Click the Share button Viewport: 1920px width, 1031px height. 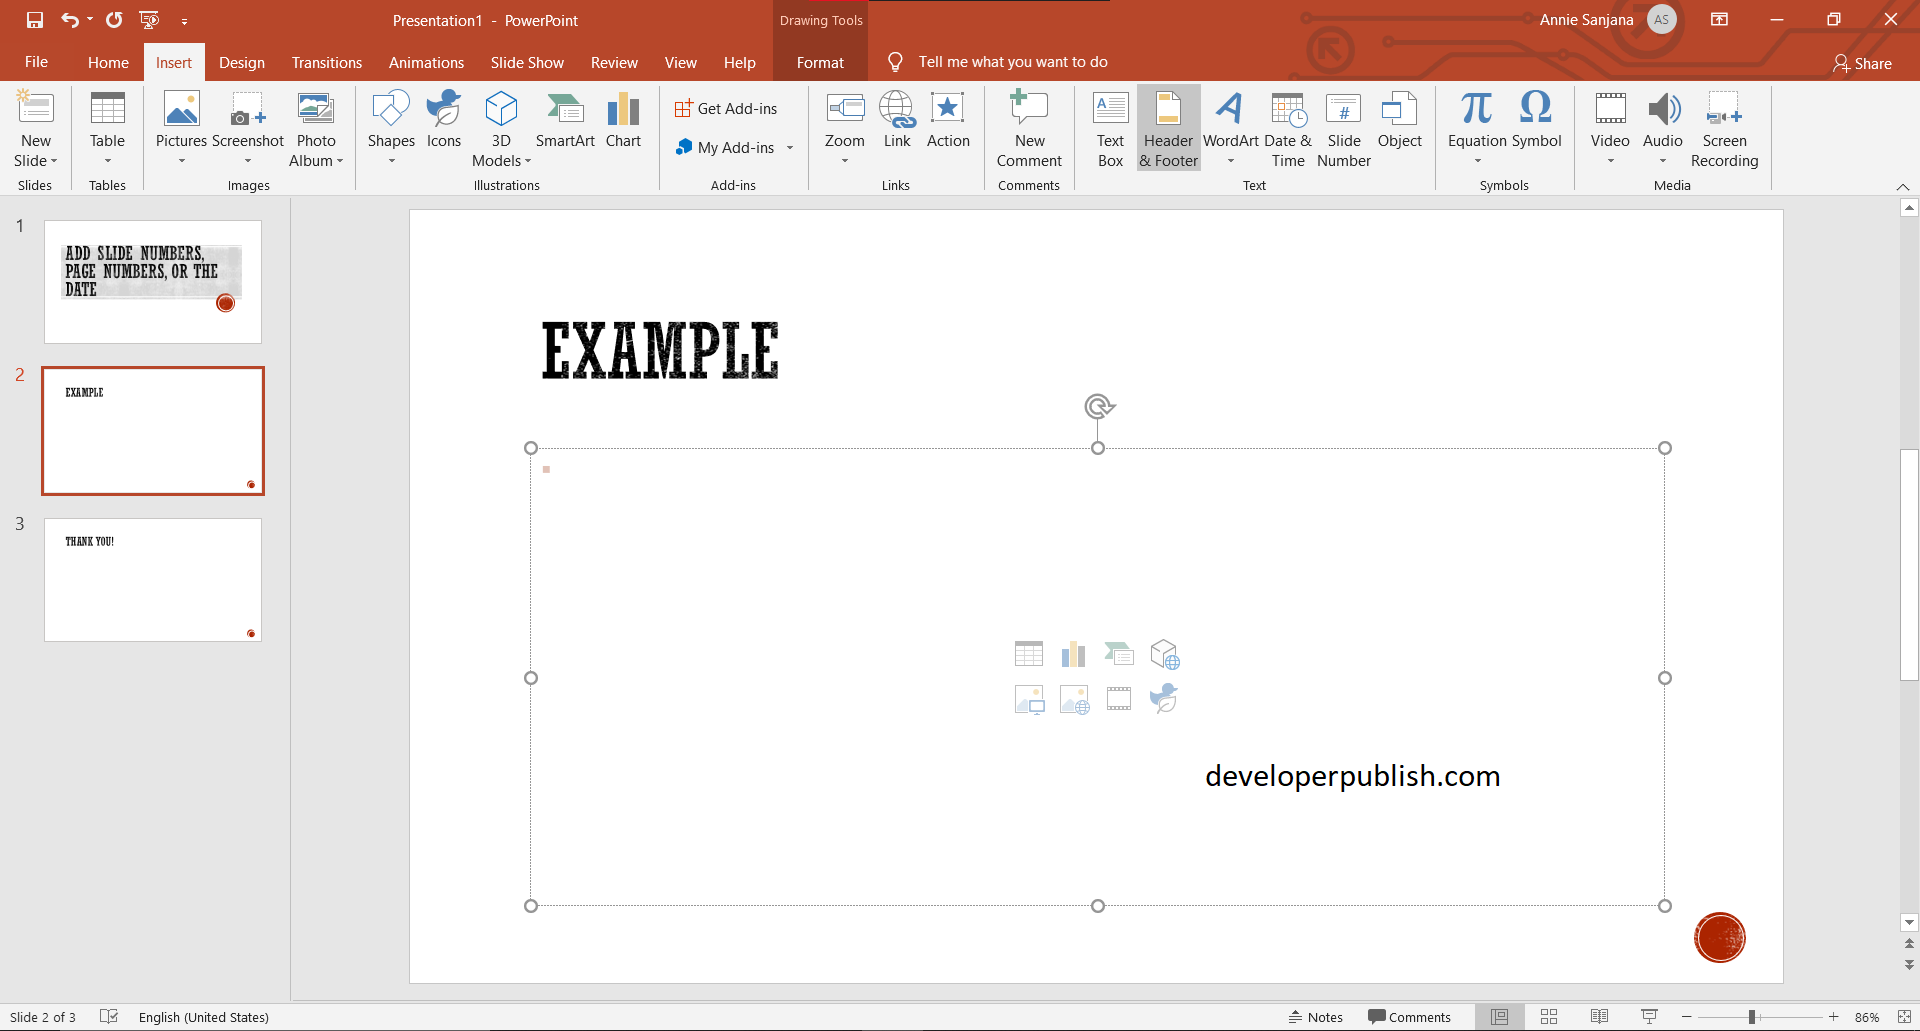pos(1864,63)
